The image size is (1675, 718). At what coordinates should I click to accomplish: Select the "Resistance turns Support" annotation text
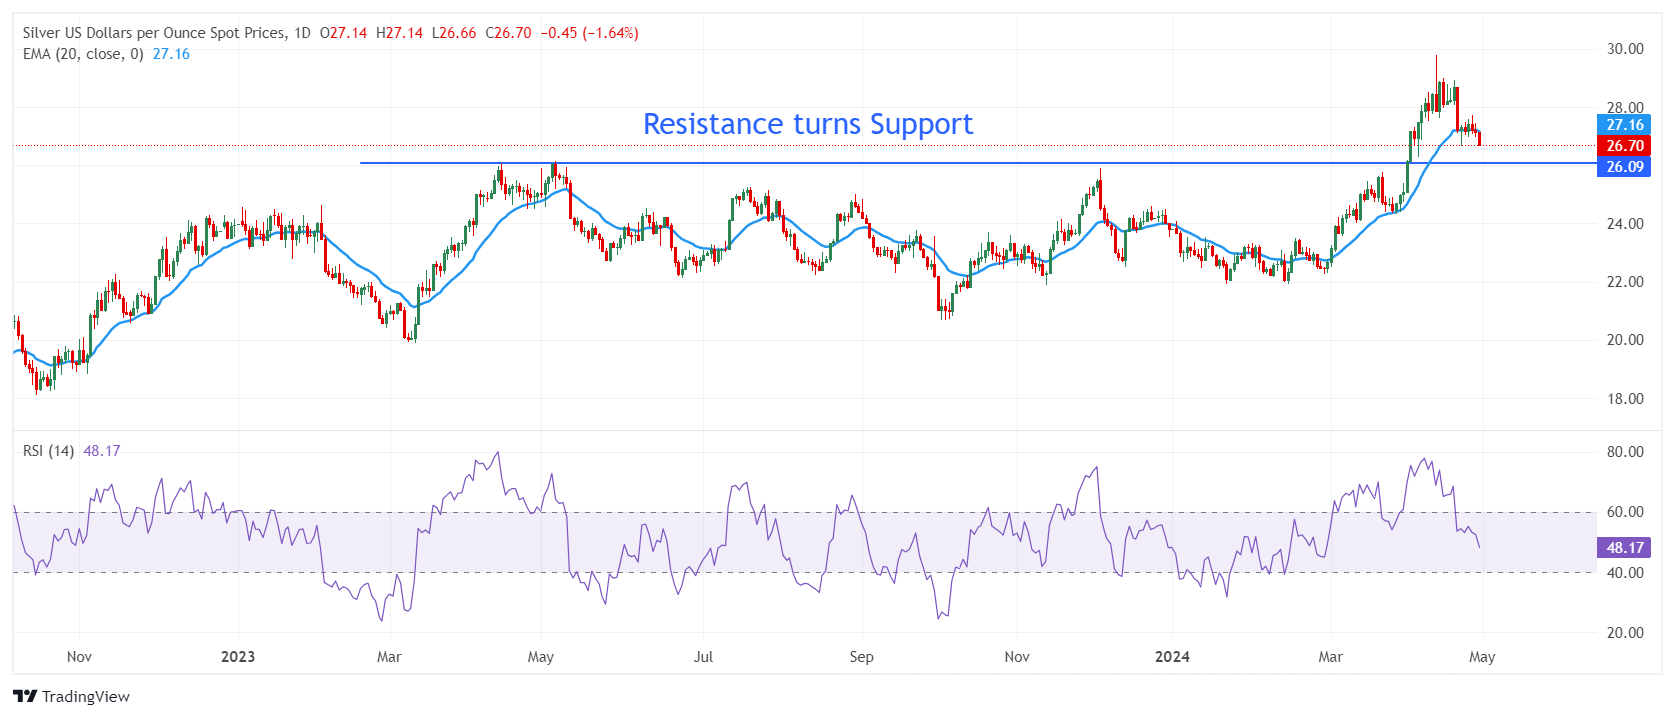(807, 124)
